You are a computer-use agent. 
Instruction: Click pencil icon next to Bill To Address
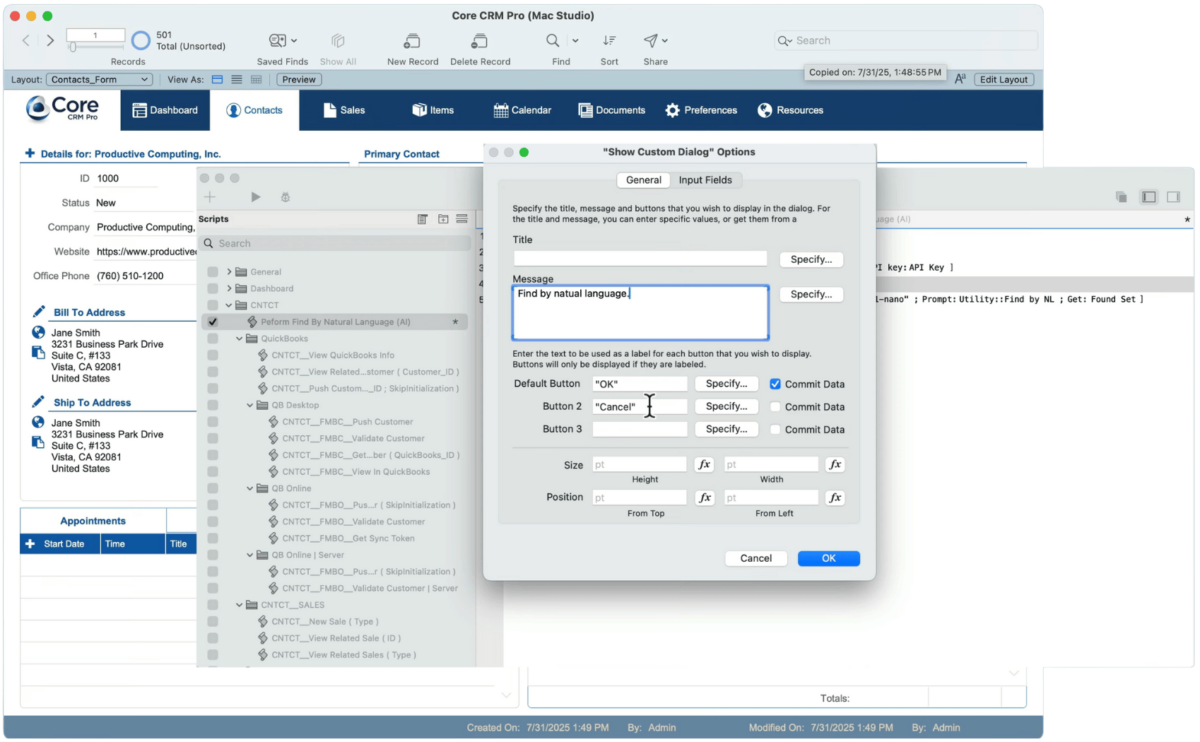[x=39, y=312]
